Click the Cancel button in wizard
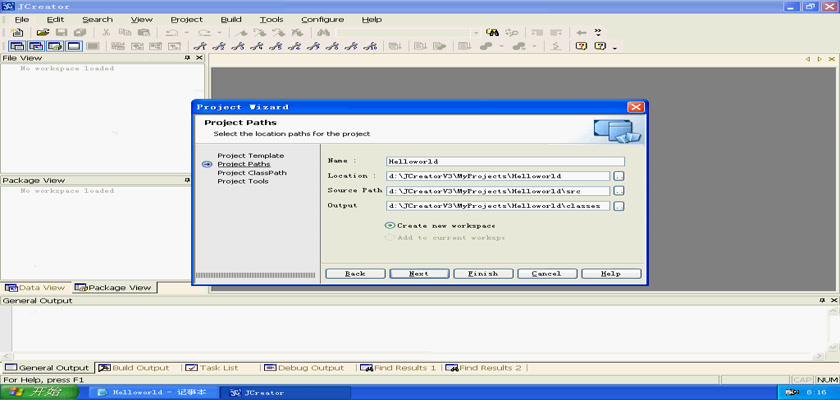Image resolution: width=840 pixels, height=400 pixels. coord(547,274)
